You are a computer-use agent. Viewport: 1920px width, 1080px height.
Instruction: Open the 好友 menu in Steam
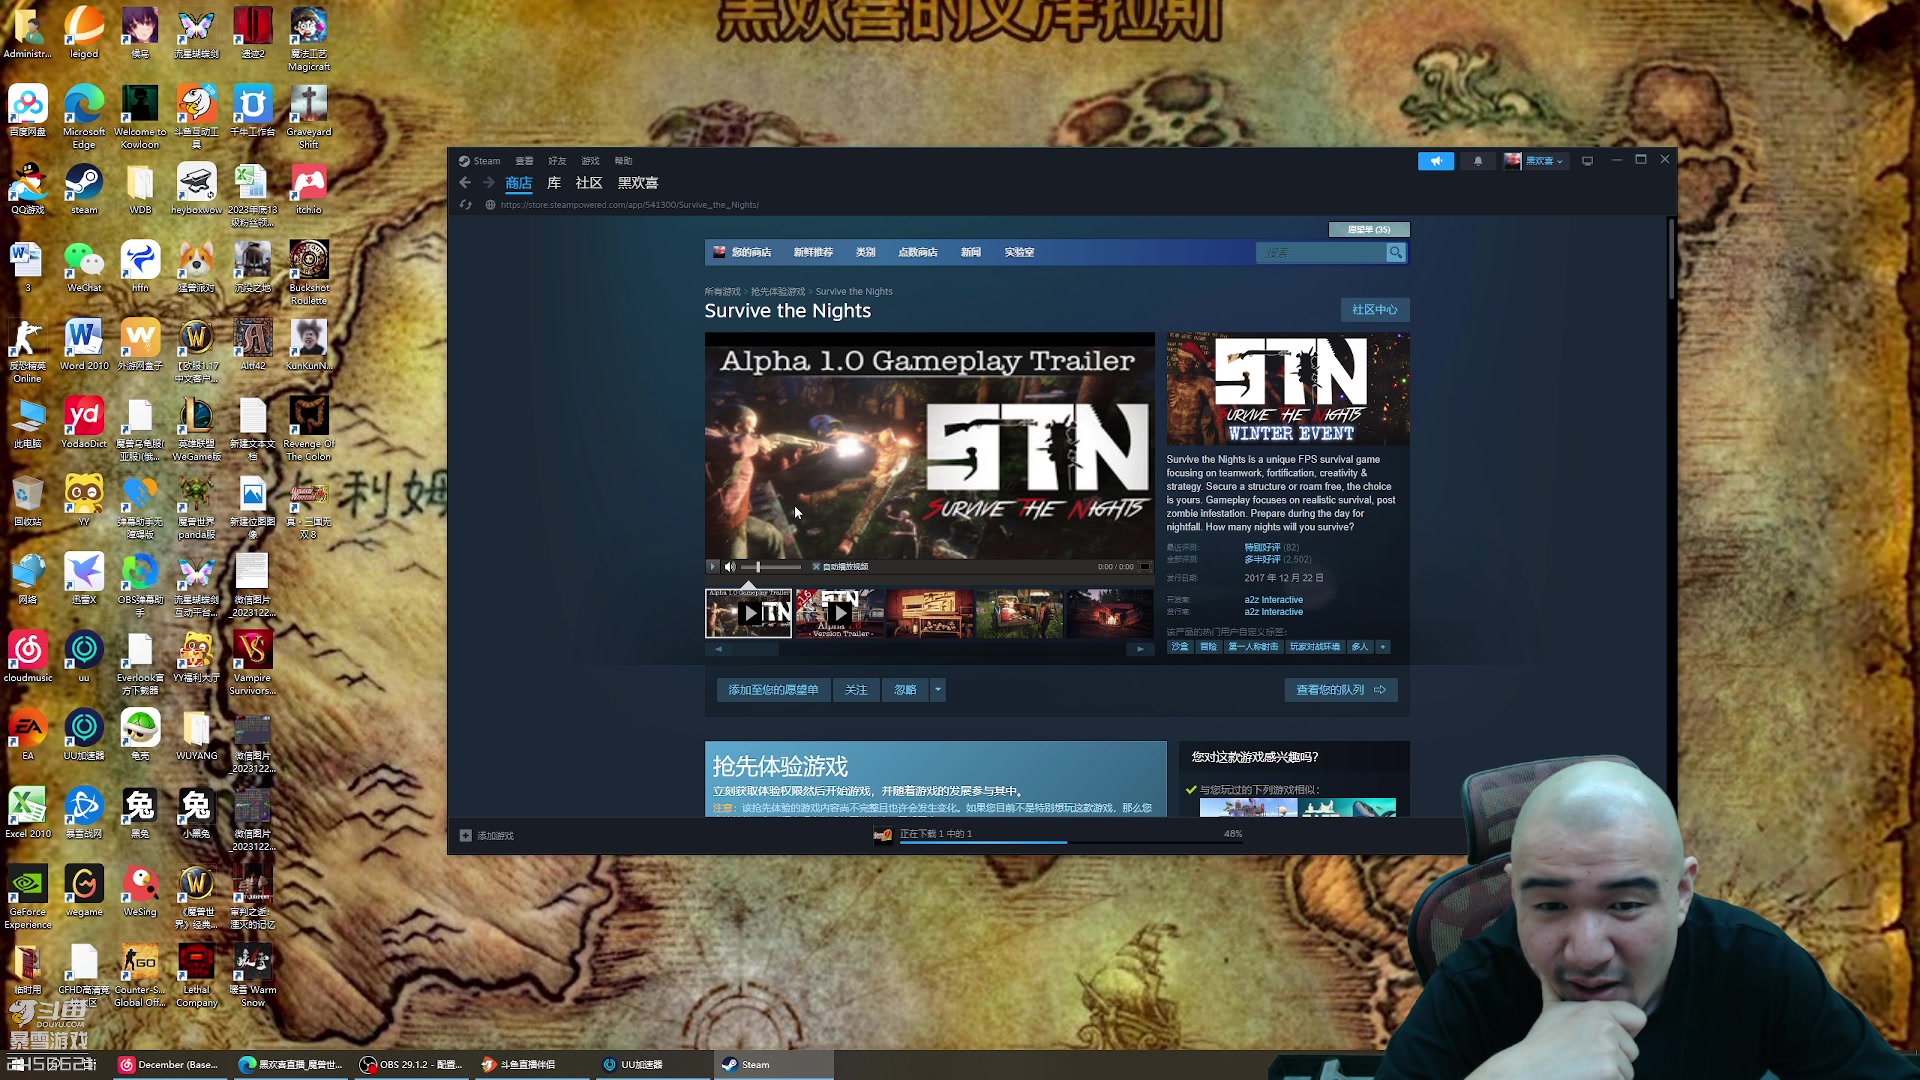pyautogui.click(x=557, y=161)
